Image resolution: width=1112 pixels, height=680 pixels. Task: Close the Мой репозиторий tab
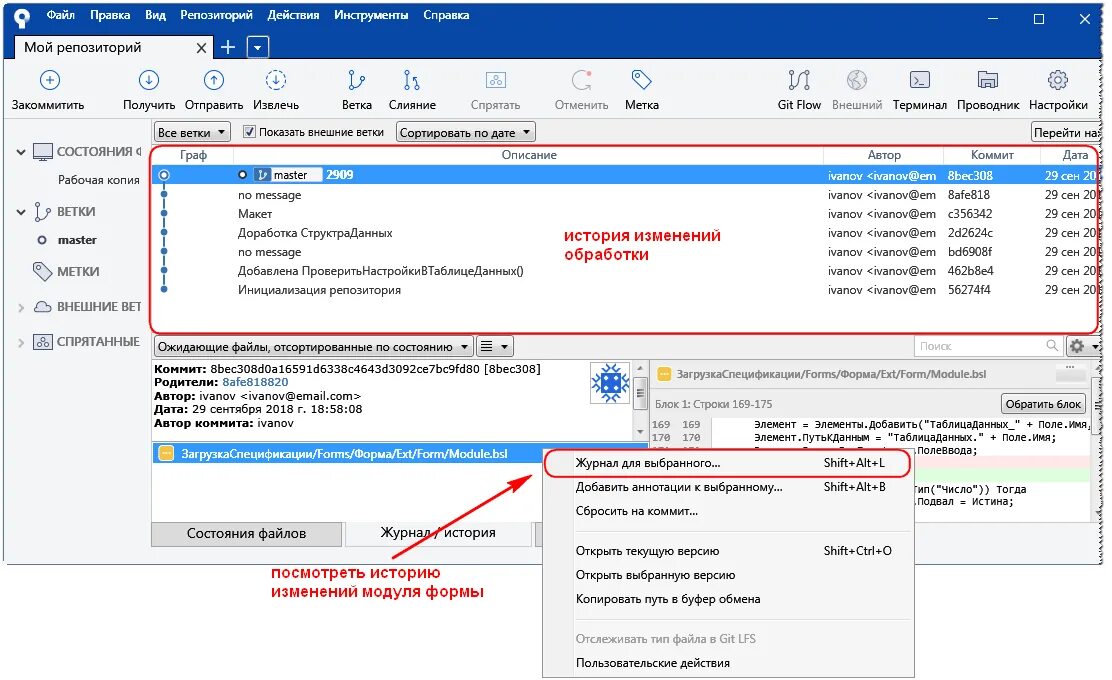(x=201, y=48)
